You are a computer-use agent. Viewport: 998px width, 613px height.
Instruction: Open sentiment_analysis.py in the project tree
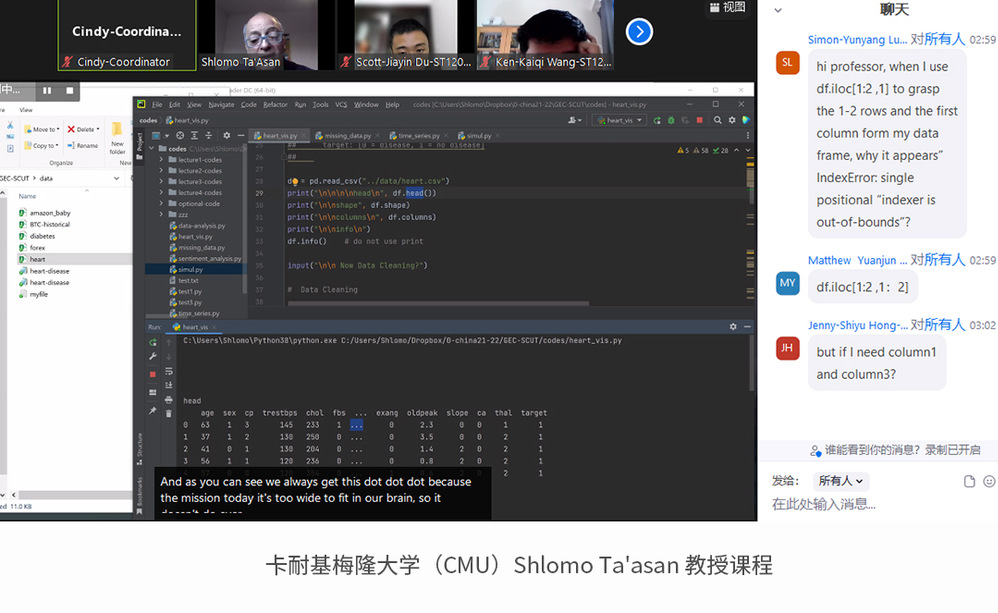point(210,258)
